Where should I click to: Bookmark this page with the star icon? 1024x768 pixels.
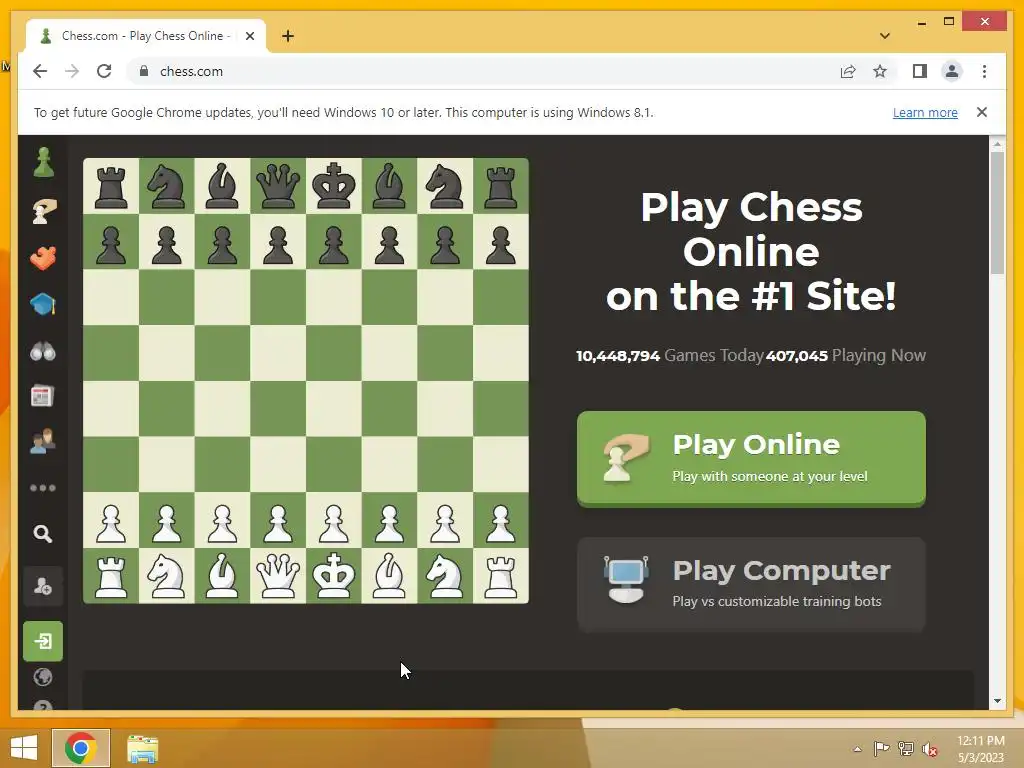(x=880, y=71)
